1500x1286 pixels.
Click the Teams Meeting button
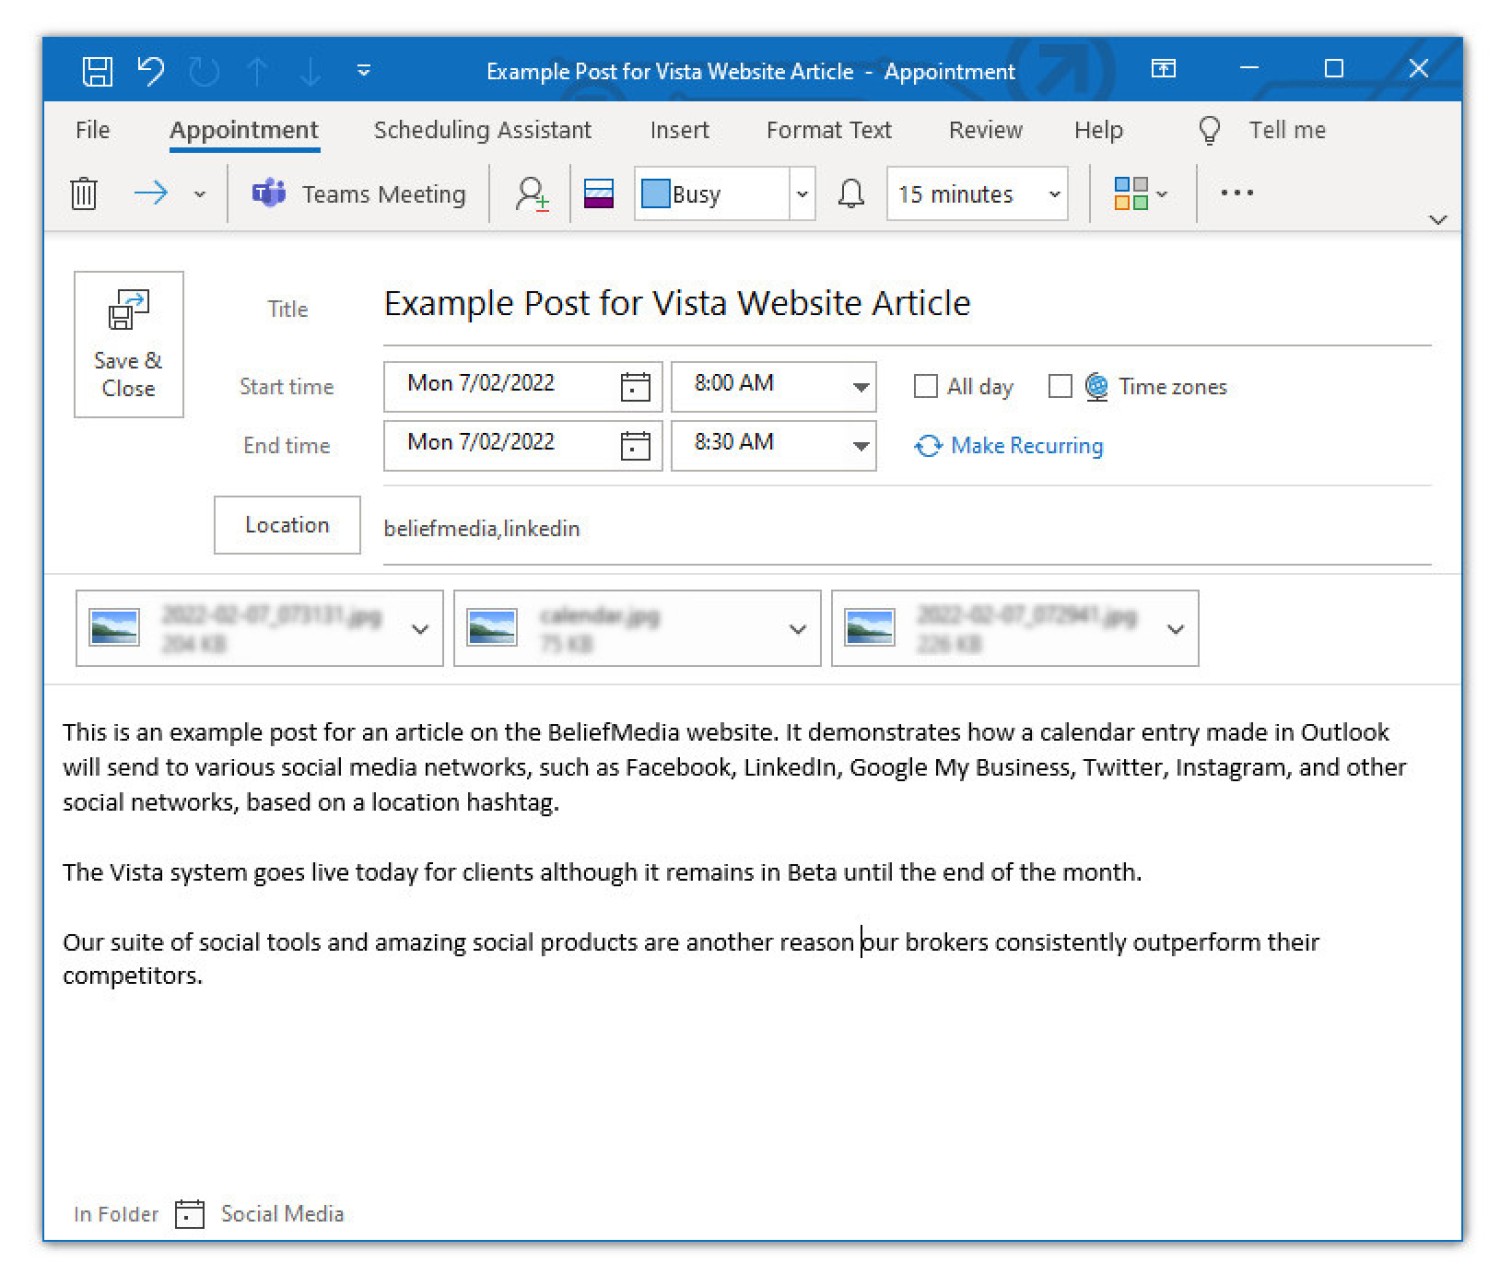point(359,194)
